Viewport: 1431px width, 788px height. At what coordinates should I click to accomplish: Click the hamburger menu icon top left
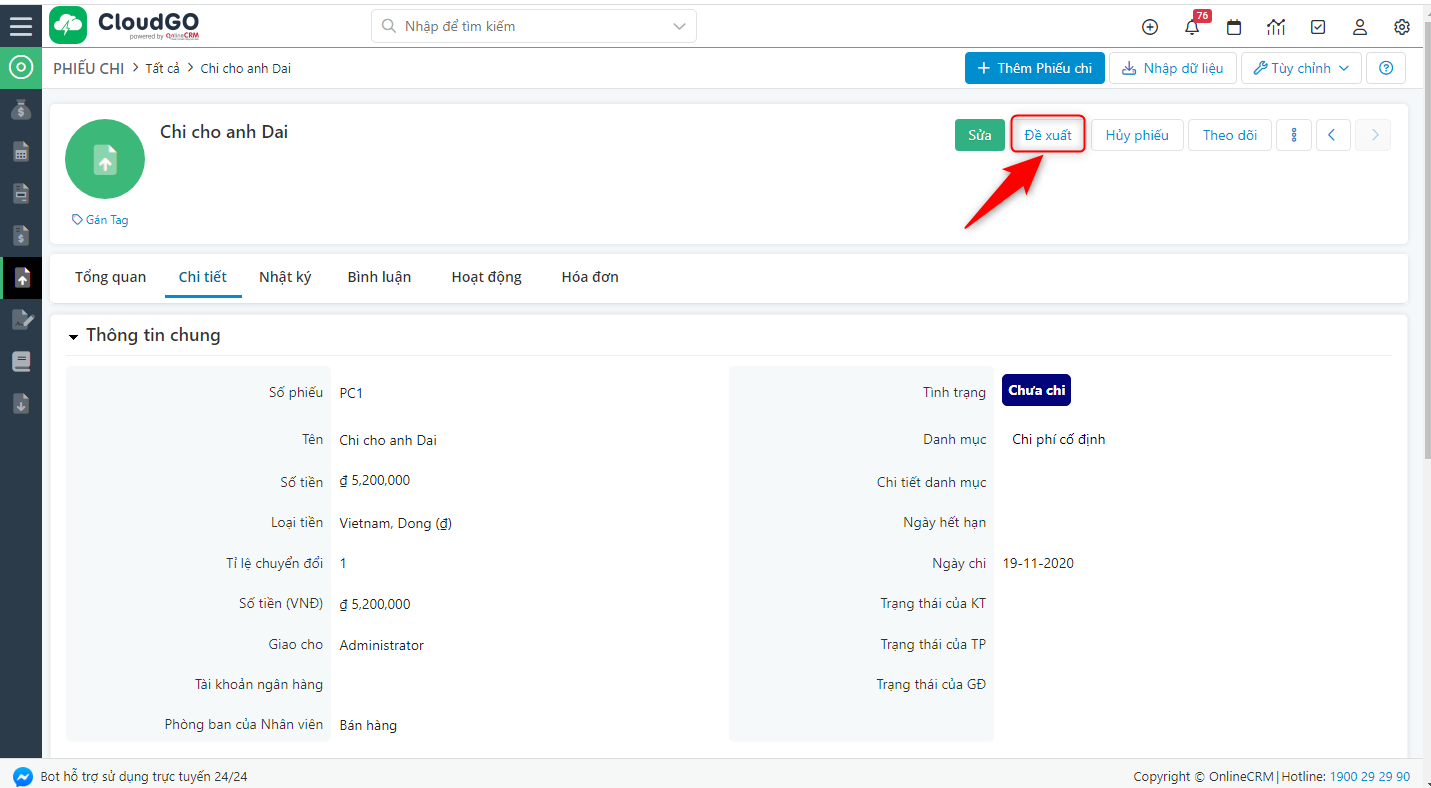20,25
